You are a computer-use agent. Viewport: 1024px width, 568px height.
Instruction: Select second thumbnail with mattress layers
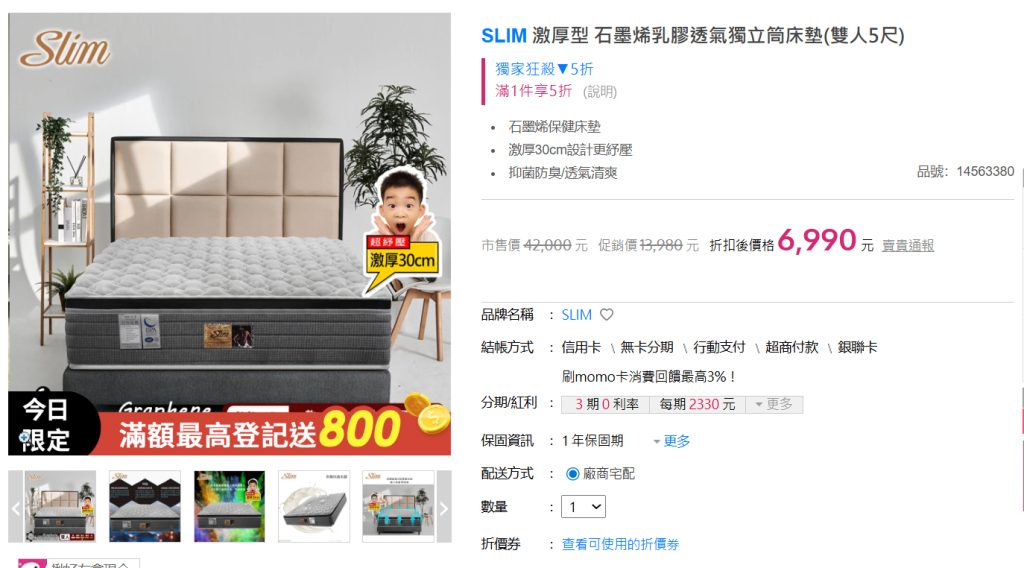tap(145, 507)
